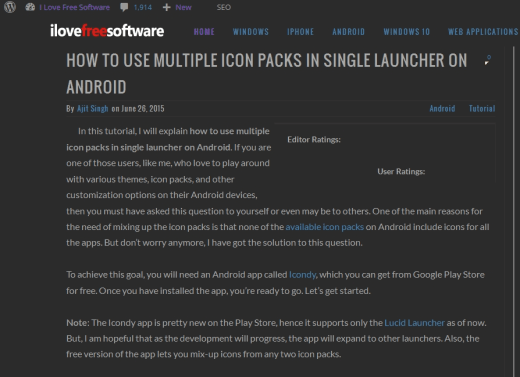
Task: Open the Android category link
Action: [x=442, y=109]
